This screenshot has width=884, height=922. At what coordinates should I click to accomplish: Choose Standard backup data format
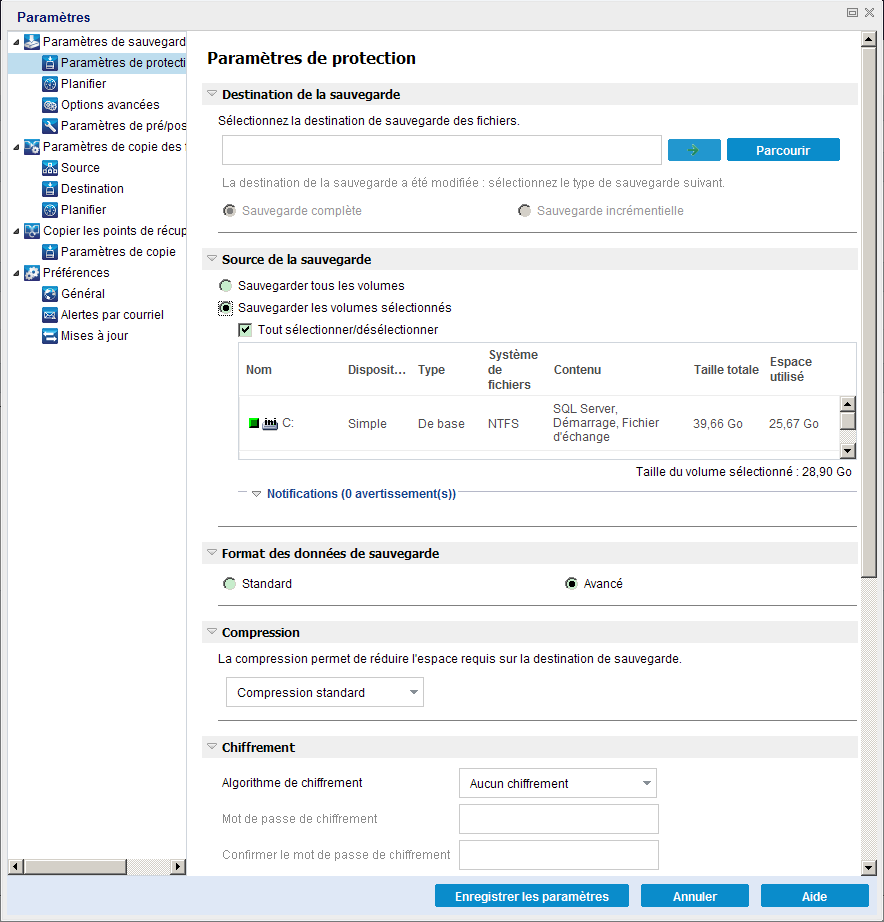pos(230,584)
